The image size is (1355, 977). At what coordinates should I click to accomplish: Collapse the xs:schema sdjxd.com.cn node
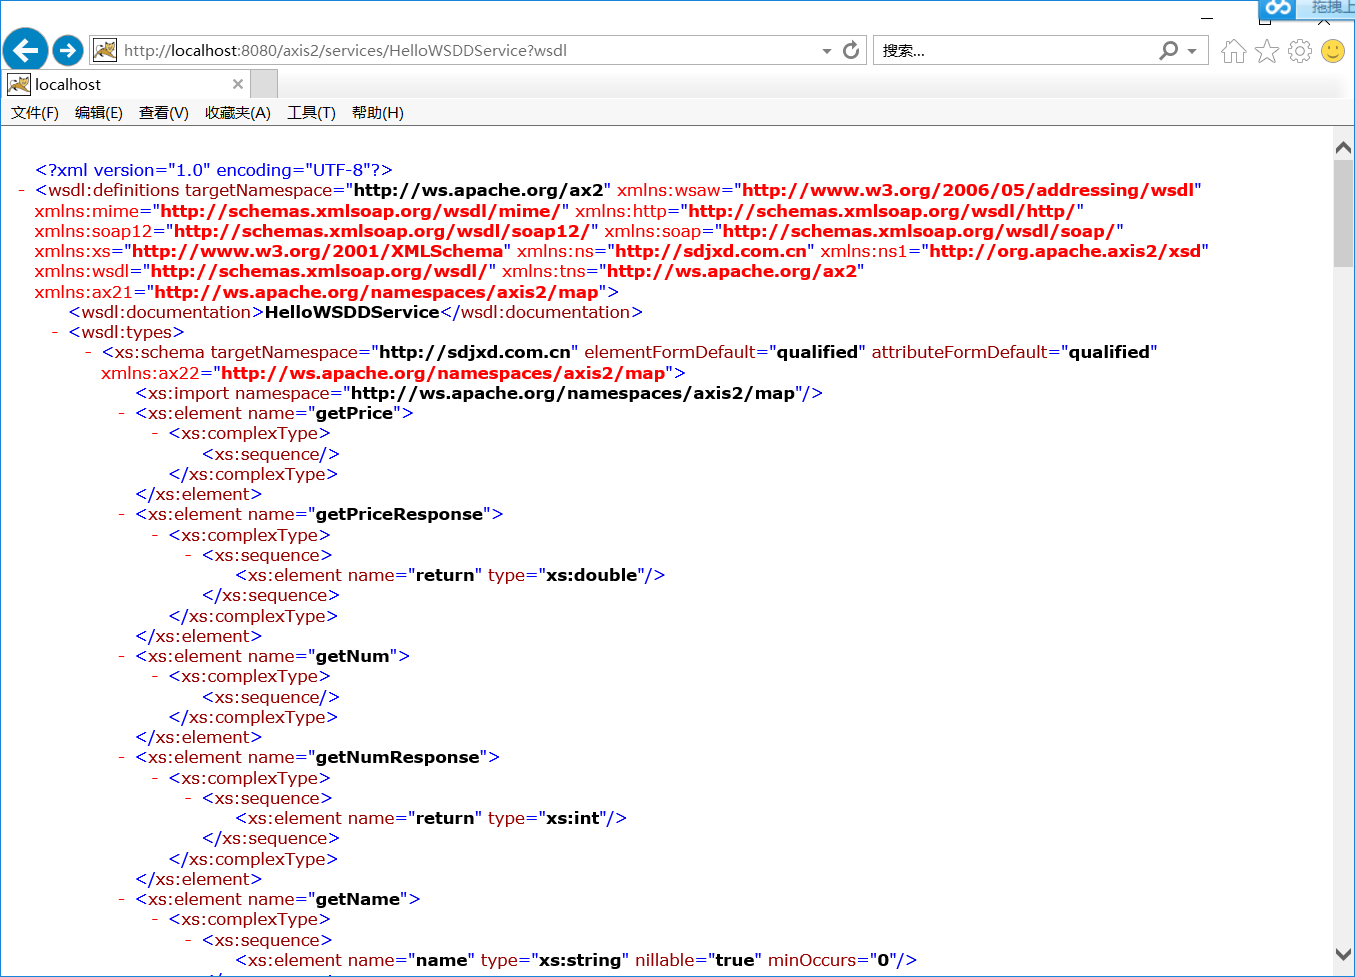88,352
